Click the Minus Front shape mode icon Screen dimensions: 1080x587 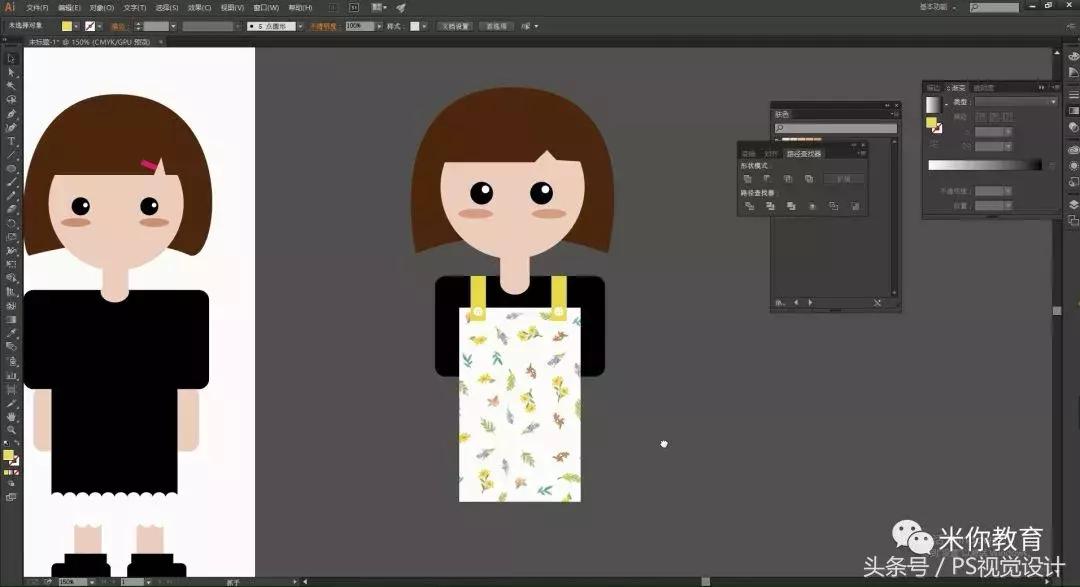tap(768, 179)
